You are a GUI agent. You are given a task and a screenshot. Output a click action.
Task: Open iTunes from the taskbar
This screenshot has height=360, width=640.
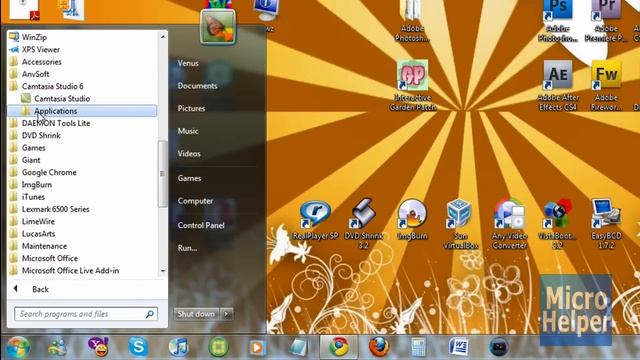(x=178, y=347)
